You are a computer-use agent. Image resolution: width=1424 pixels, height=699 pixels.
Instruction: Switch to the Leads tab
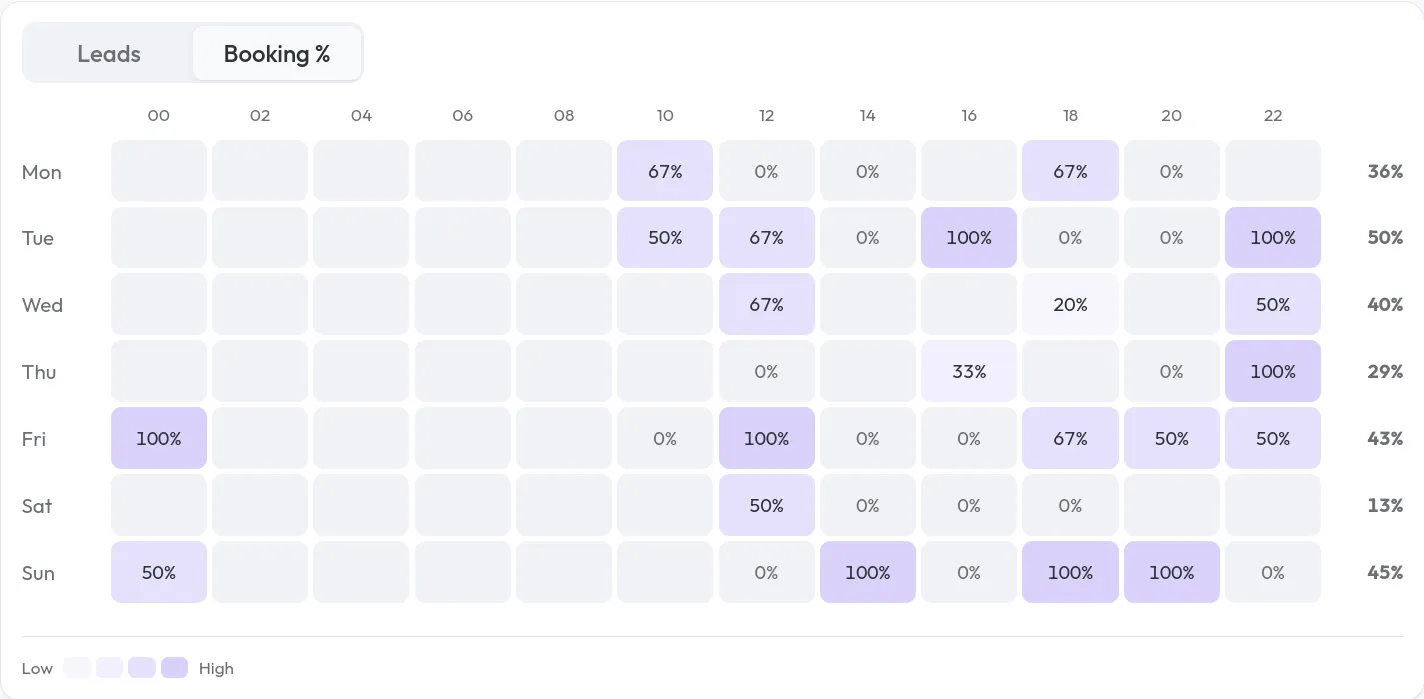pyautogui.click(x=109, y=54)
